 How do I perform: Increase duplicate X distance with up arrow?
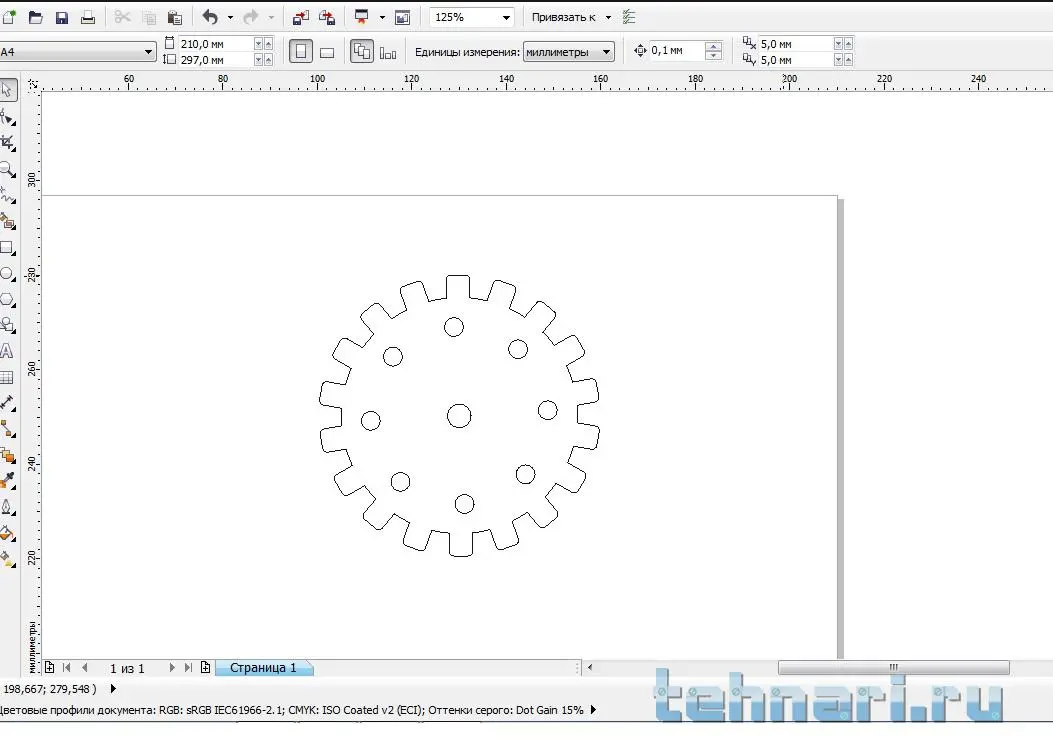tap(849, 44)
